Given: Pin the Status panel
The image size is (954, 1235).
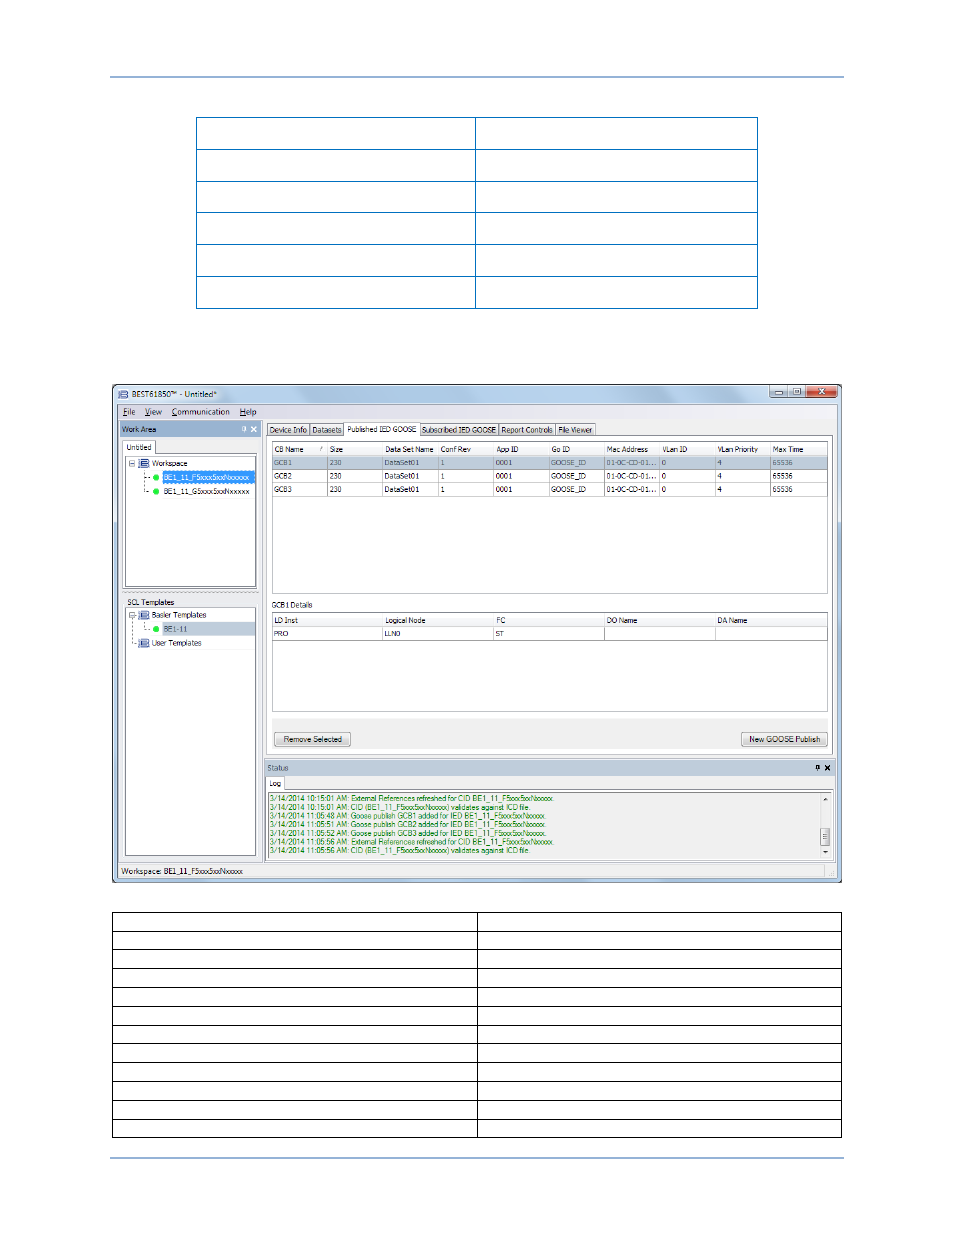Looking at the screenshot, I should 817,768.
